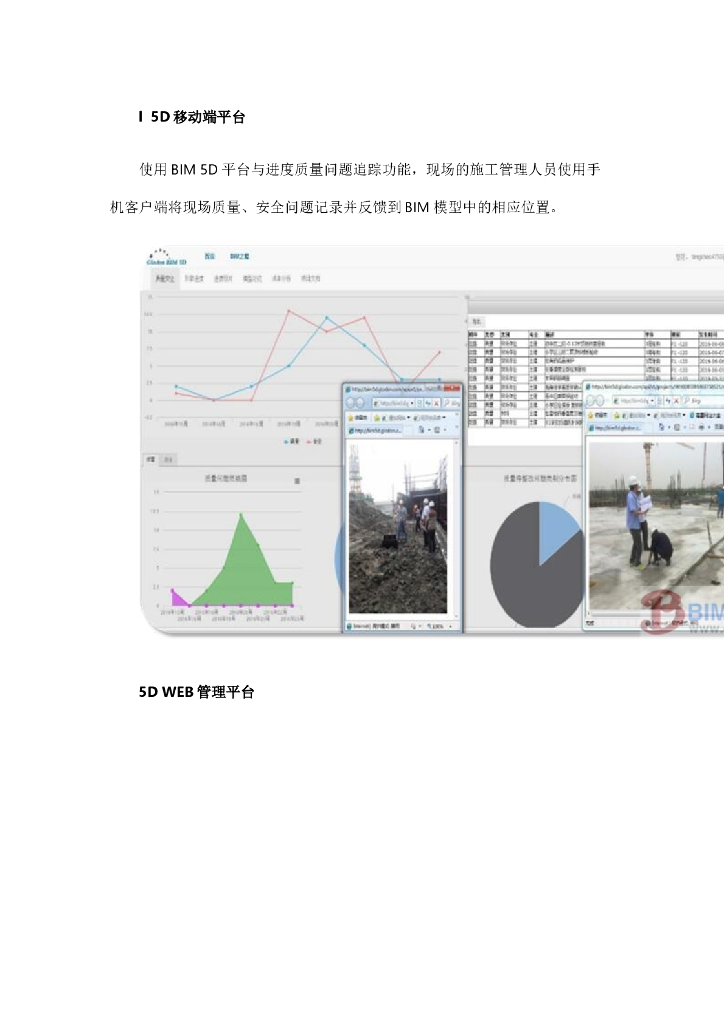Click the chart menu icon on green area chart
The image size is (724, 1024).
pos(297,481)
